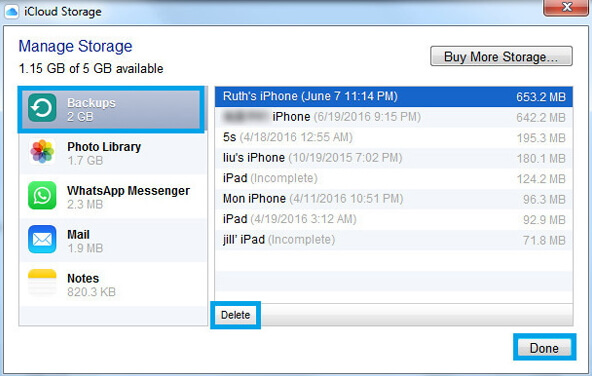592x376 pixels.
Task: Open the Photo Library 1.7 GB category
Action: coord(113,153)
